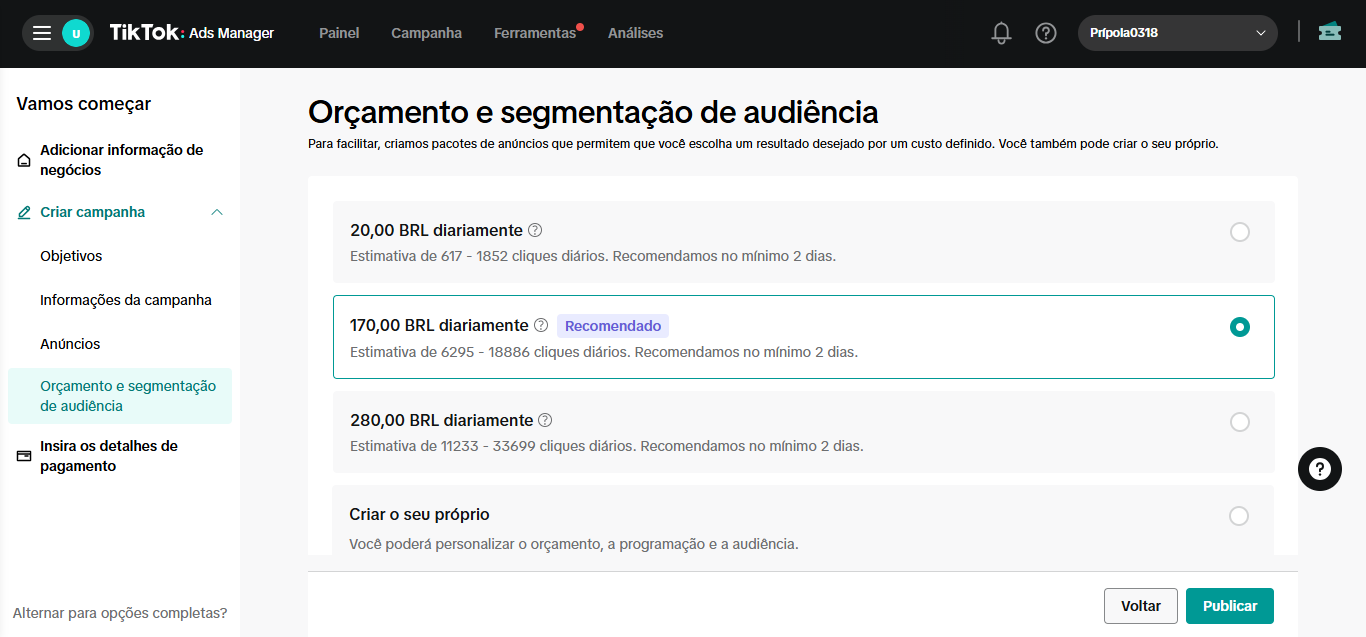Choose the Criar o seu próprio option

tap(1240, 516)
